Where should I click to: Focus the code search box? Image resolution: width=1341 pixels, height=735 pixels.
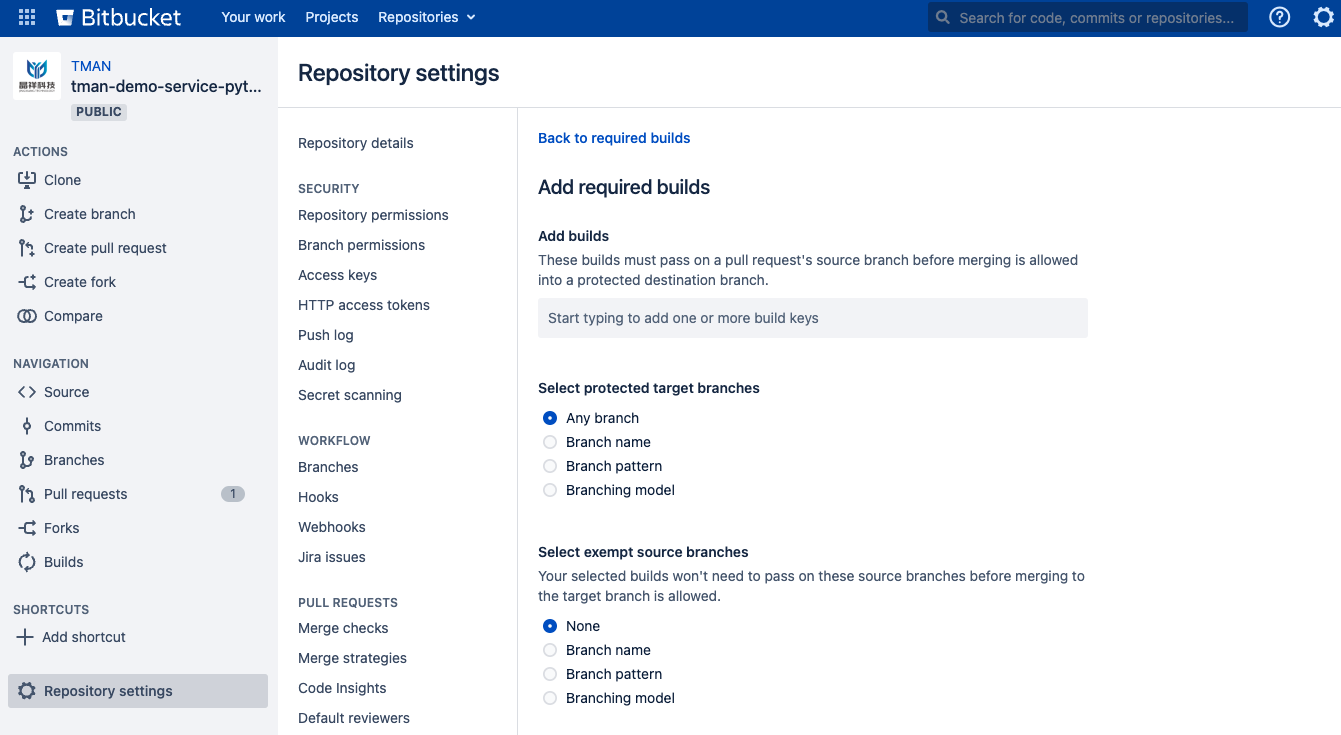pyautogui.click(x=1088, y=18)
